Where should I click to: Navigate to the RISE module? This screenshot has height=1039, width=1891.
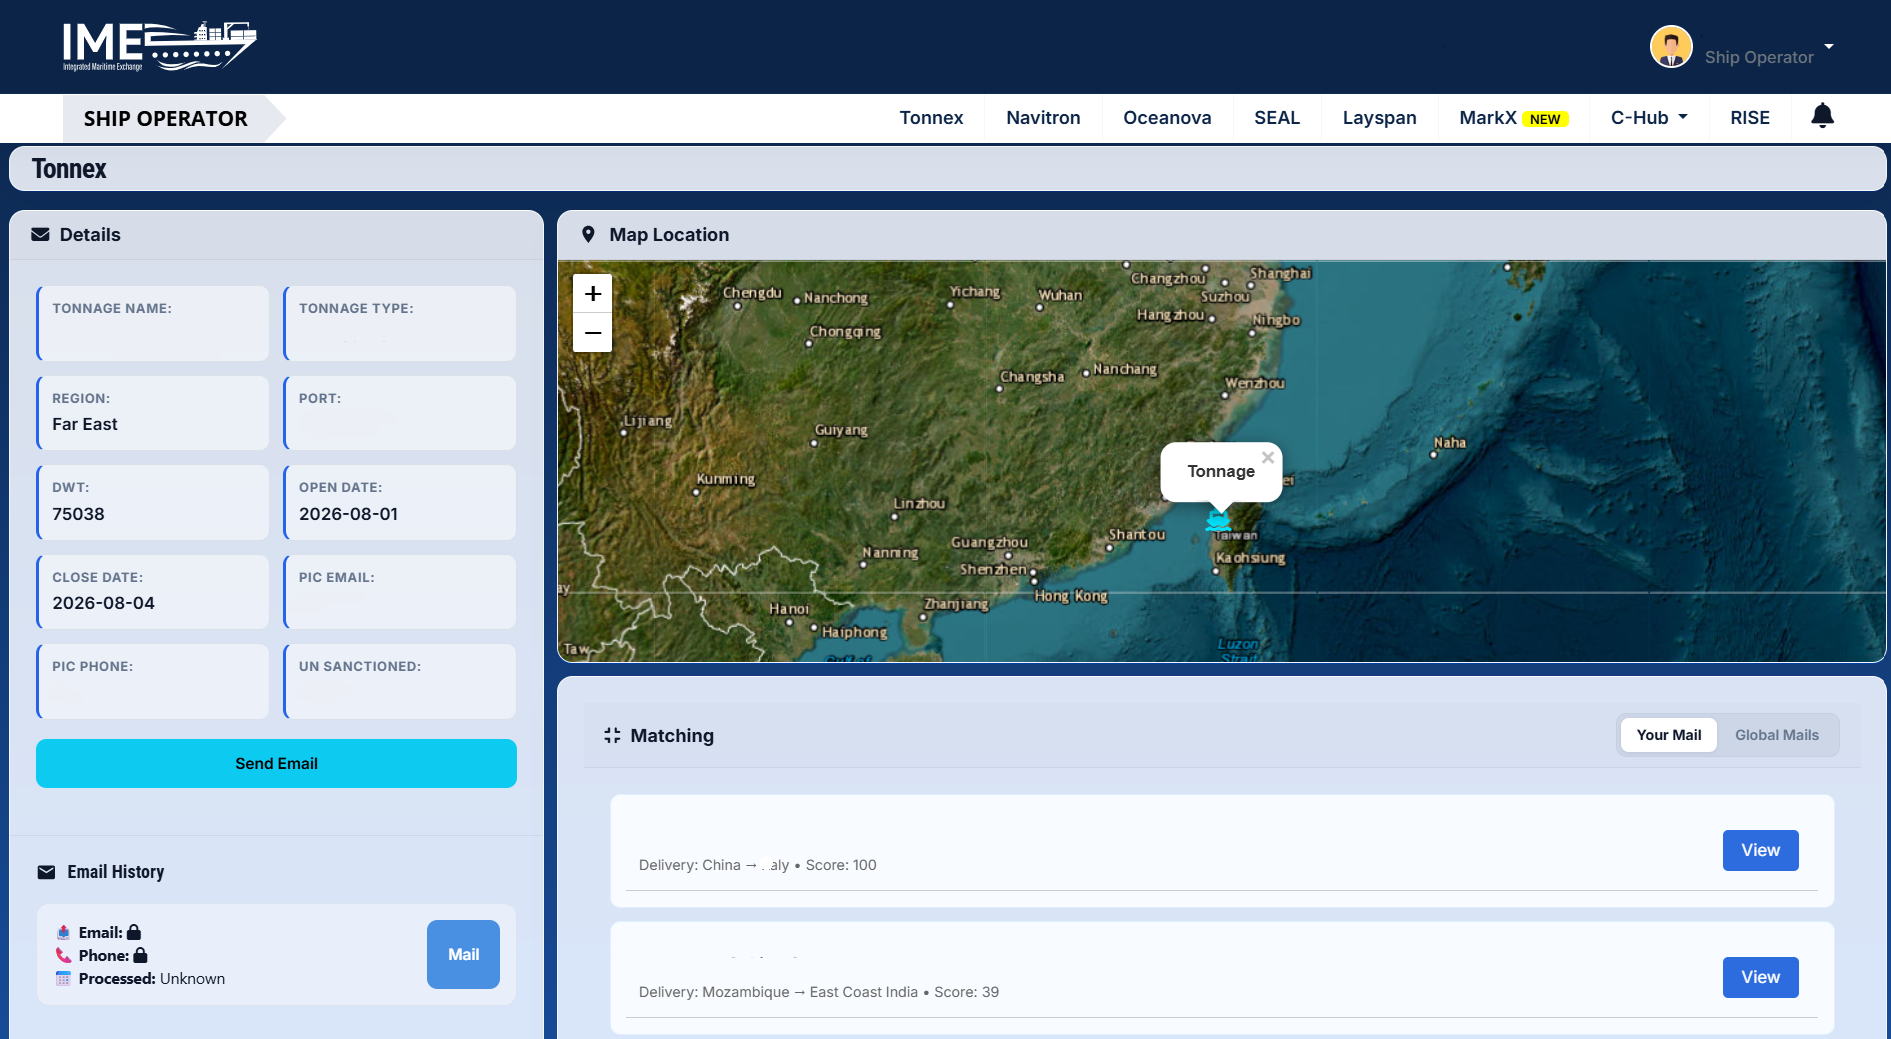tap(1750, 118)
